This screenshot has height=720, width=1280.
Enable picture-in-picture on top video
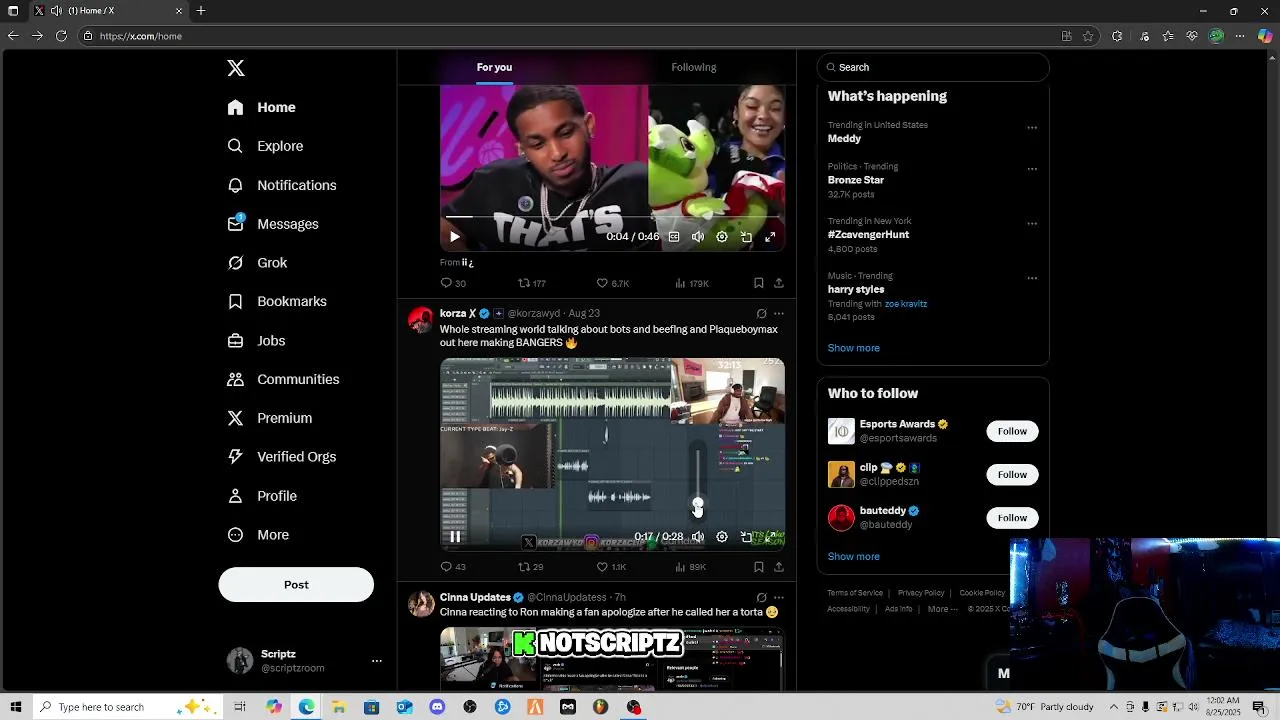746,237
